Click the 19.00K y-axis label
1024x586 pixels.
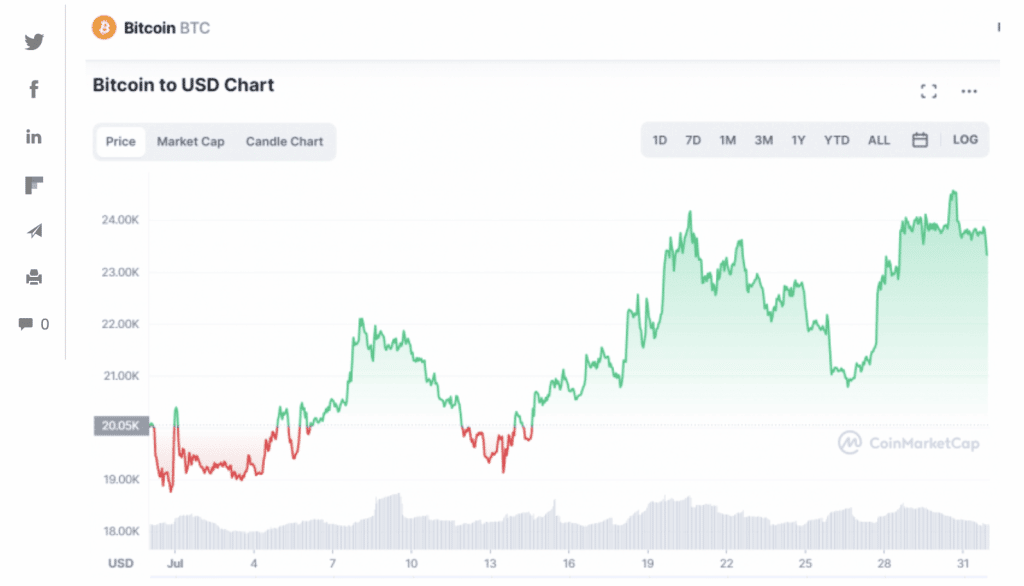coord(121,480)
